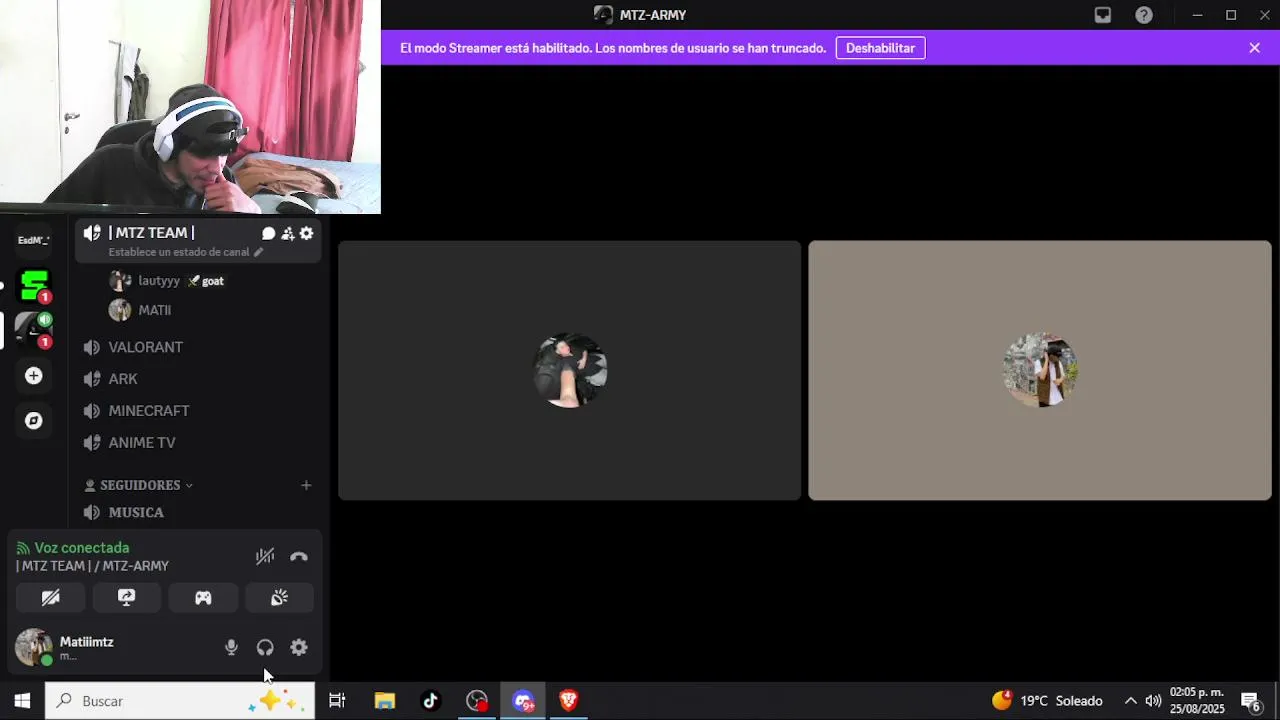Open the volume control in system tray
Screen dimensions: 1280x720
[x=1153, y=701]
